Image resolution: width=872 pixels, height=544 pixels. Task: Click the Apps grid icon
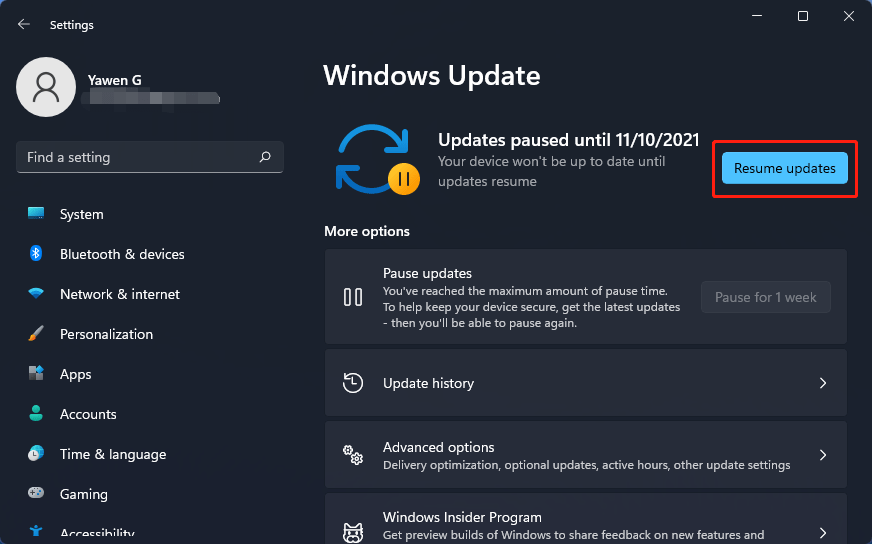[x=36, y=373]
